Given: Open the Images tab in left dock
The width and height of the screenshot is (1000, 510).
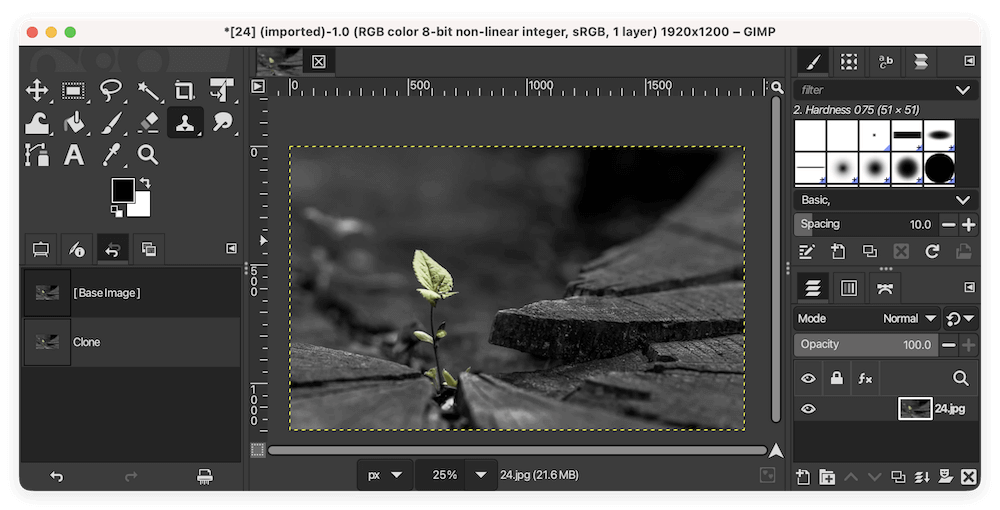Looking at the screenshot, I should (149, 249).
